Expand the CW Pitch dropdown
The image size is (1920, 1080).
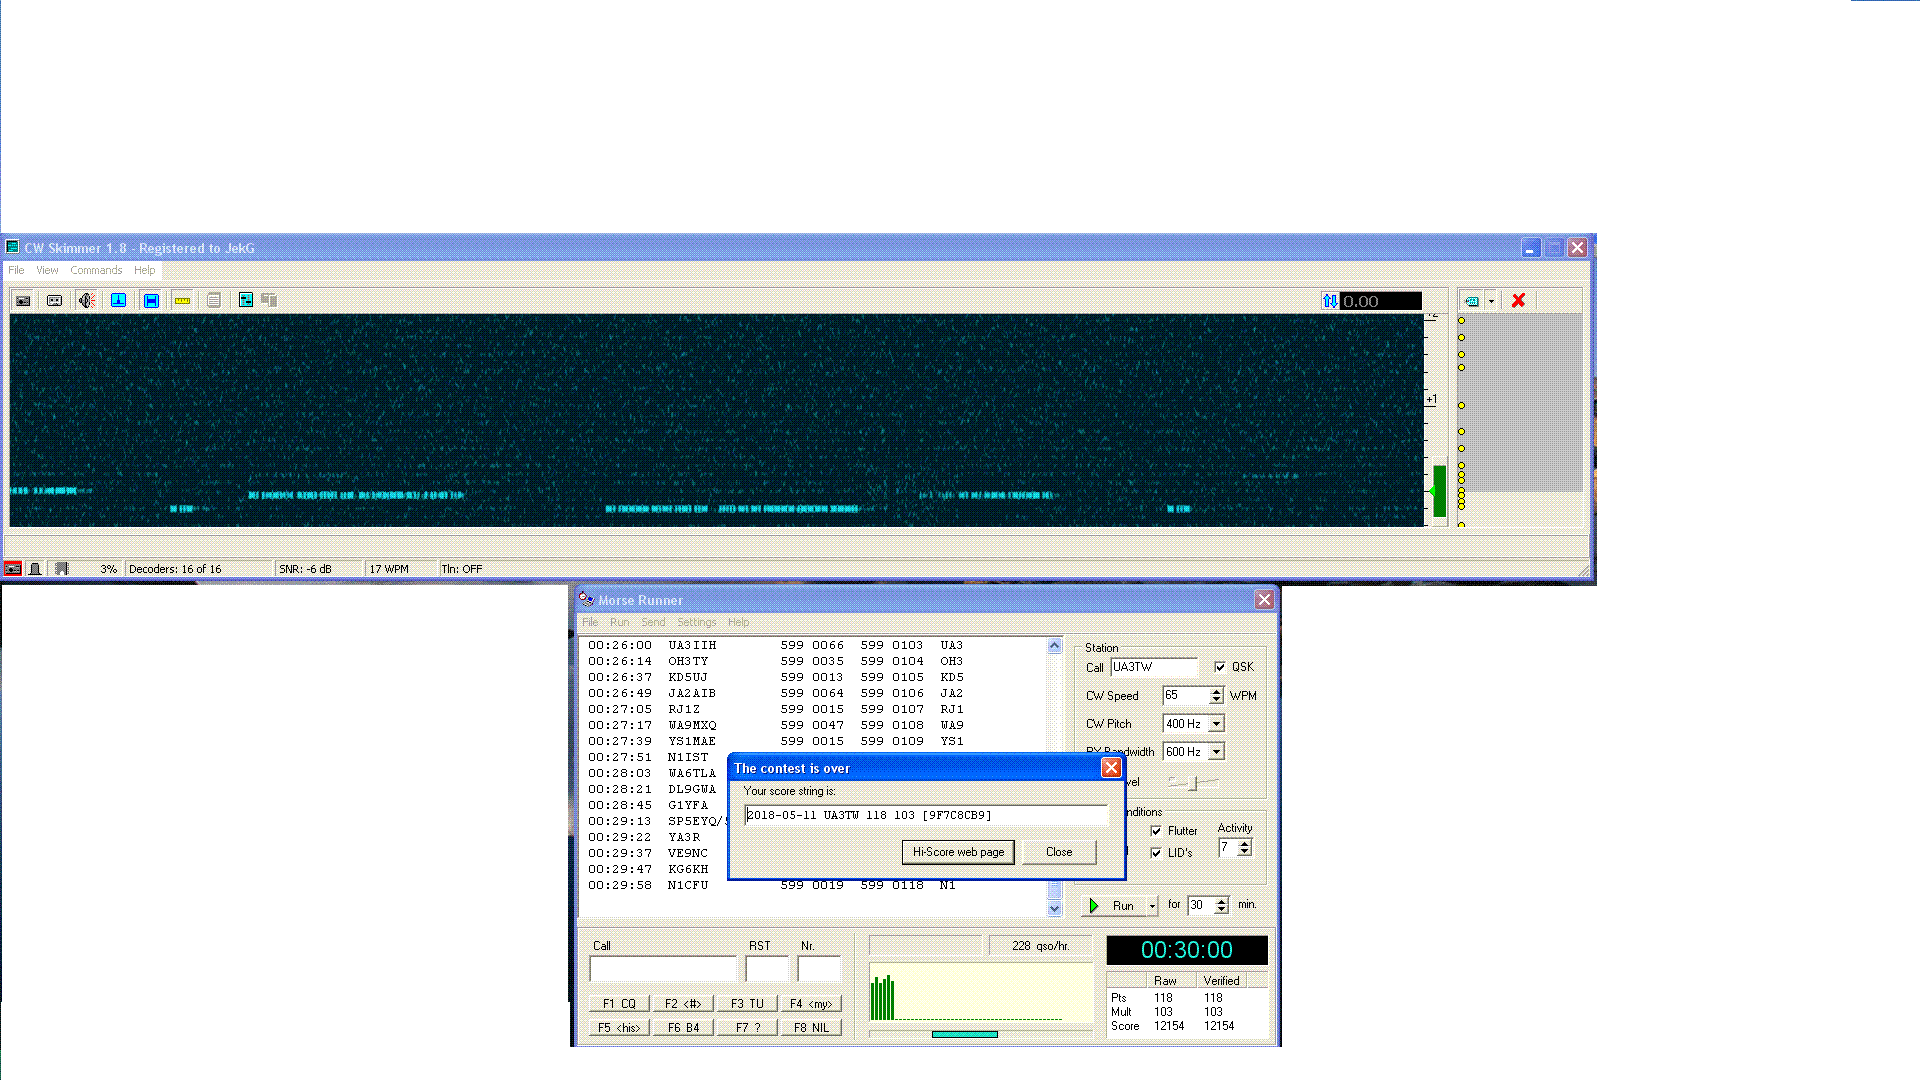click(1217, 724)
